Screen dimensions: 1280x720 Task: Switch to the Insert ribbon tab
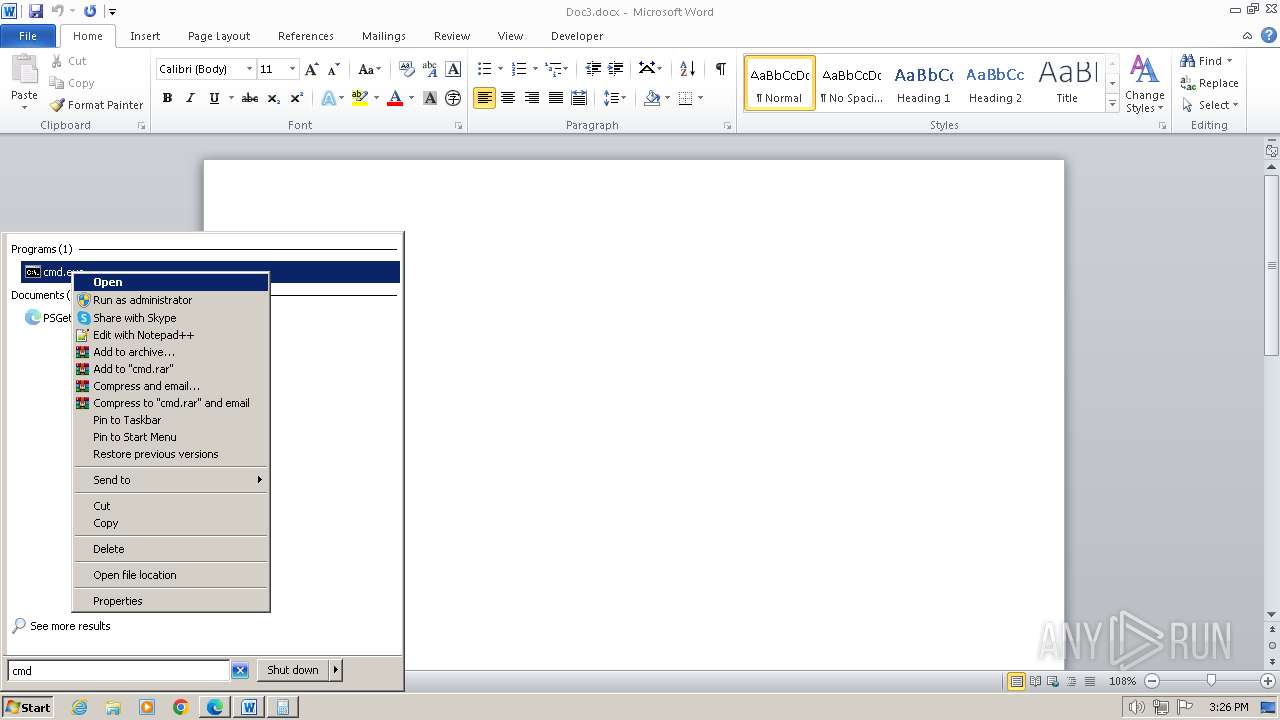145,36
